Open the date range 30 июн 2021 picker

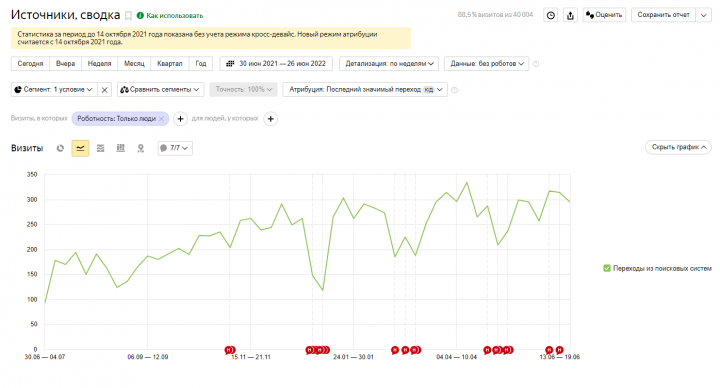coord(276,63)
